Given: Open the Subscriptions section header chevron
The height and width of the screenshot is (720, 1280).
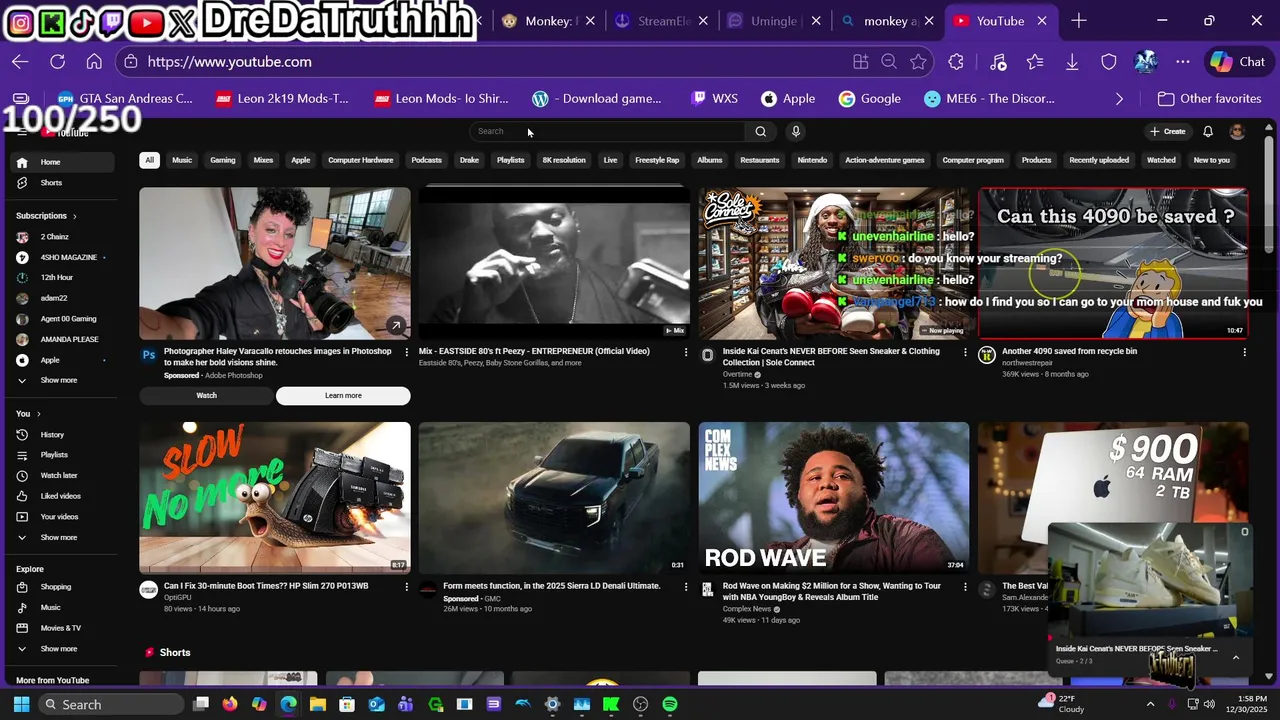Looking at the screenshot, I should [x=74, y=216].
